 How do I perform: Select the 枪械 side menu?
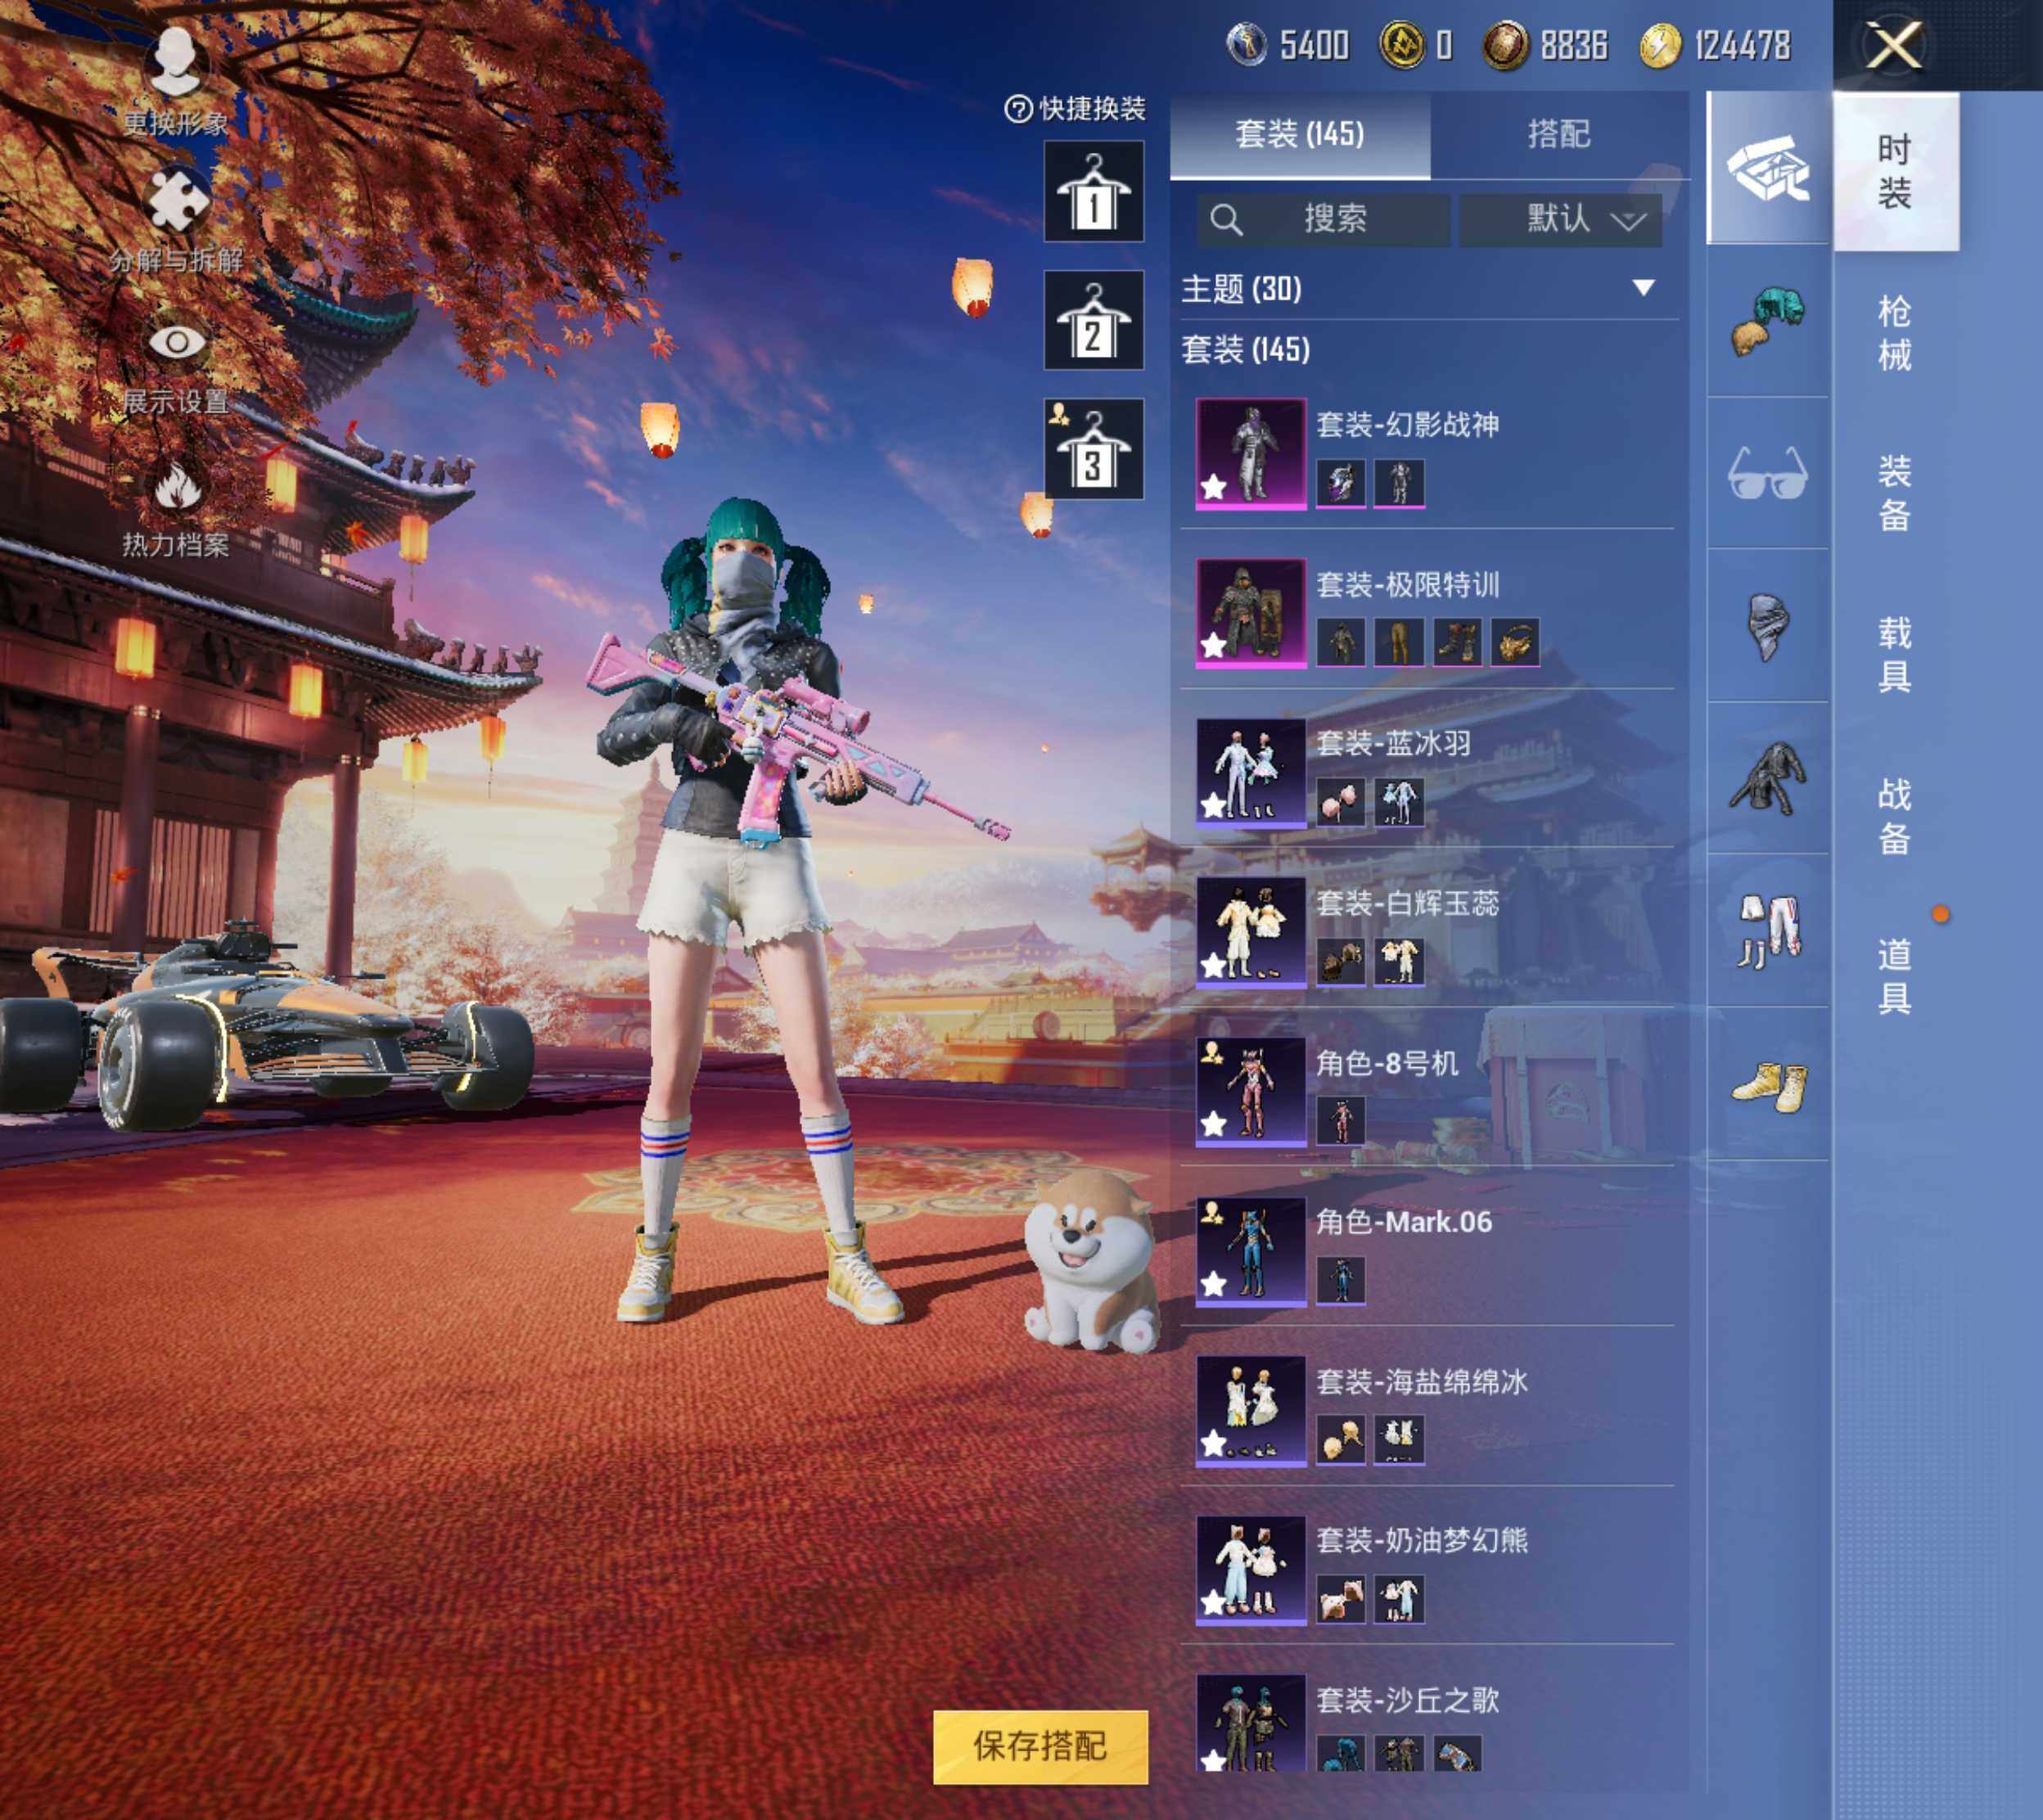[x=1895, y=333]
